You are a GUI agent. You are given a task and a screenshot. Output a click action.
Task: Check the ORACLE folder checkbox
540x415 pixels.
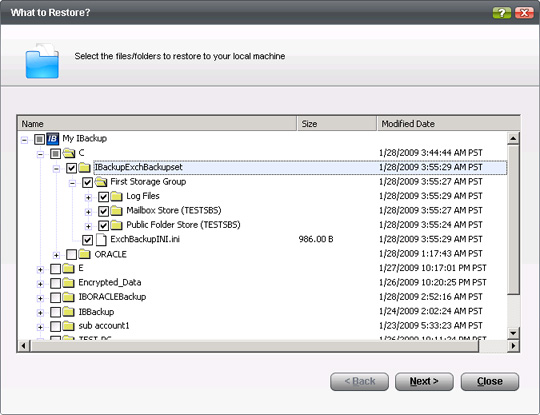(x=71, y=255)
